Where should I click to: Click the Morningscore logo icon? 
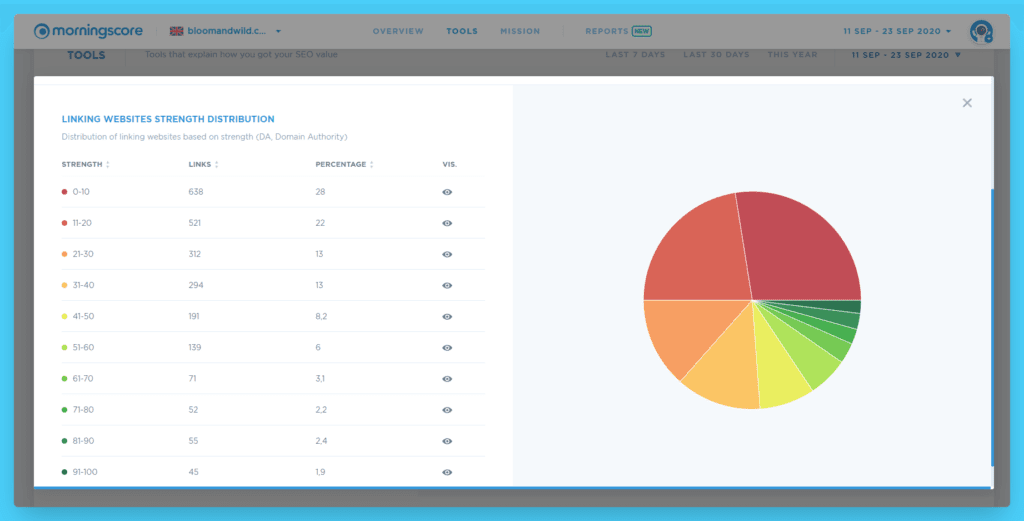pyautogui.click(x=41, y=31)
